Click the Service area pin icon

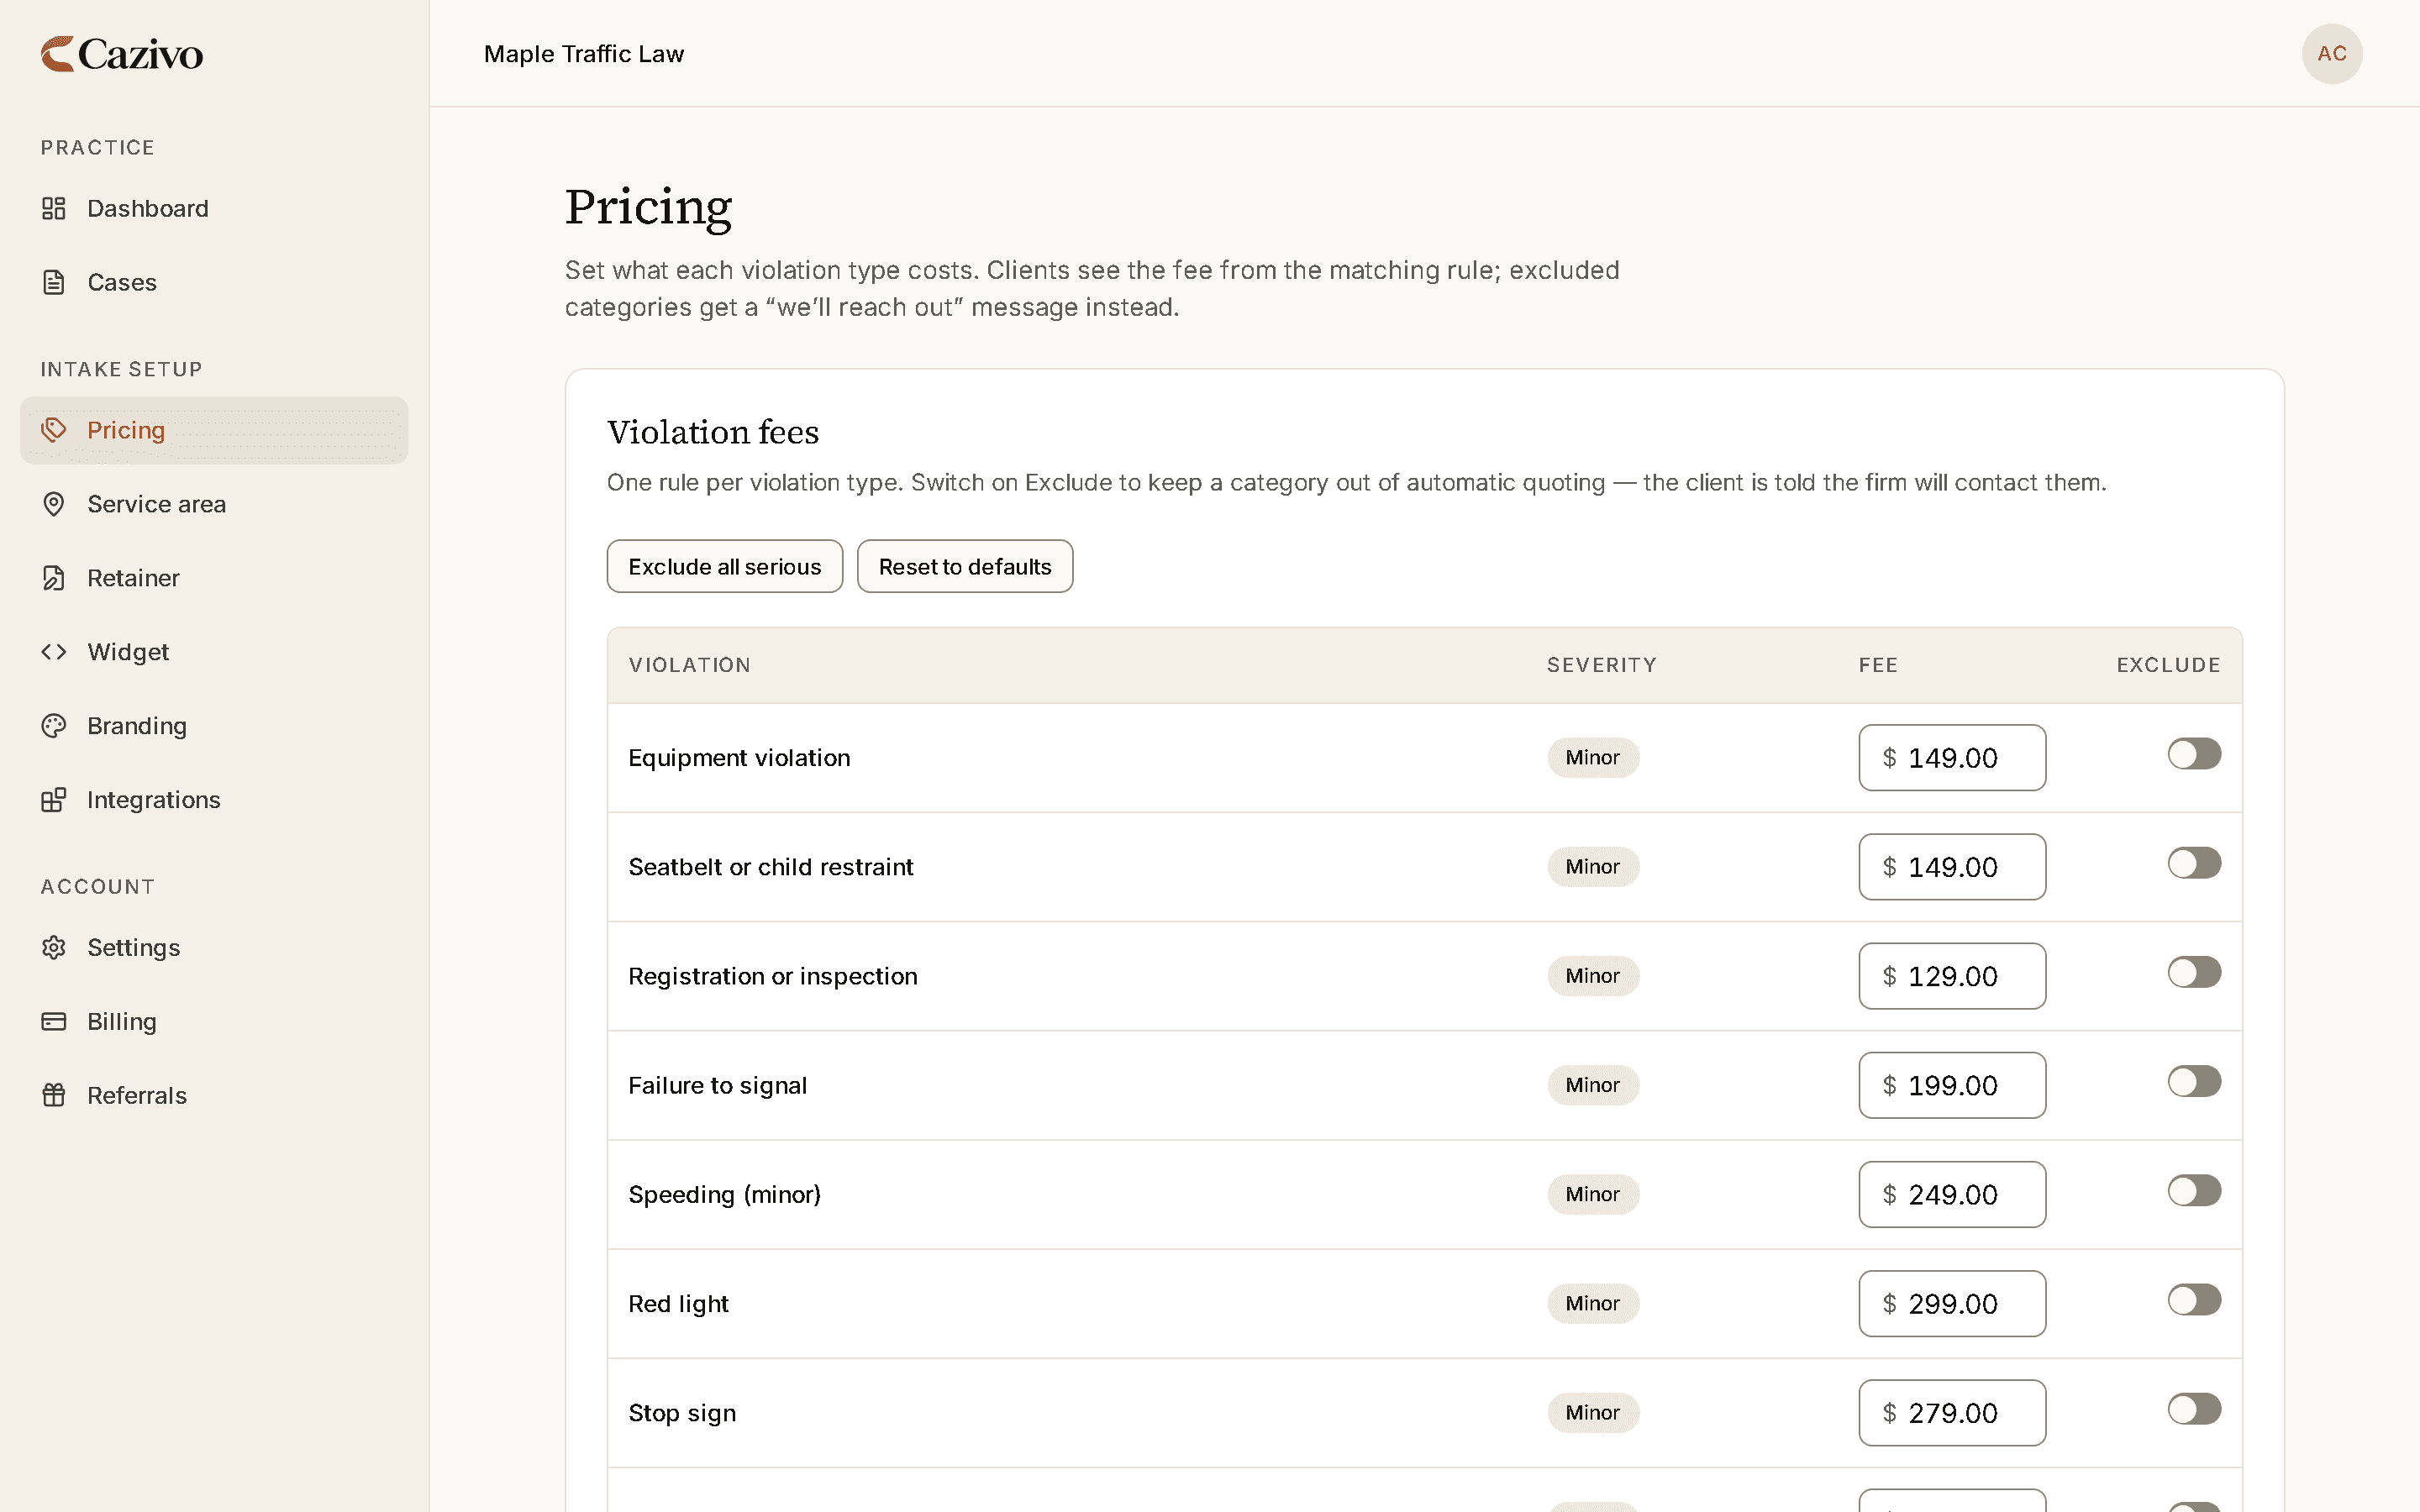click(x=54, y=504)
